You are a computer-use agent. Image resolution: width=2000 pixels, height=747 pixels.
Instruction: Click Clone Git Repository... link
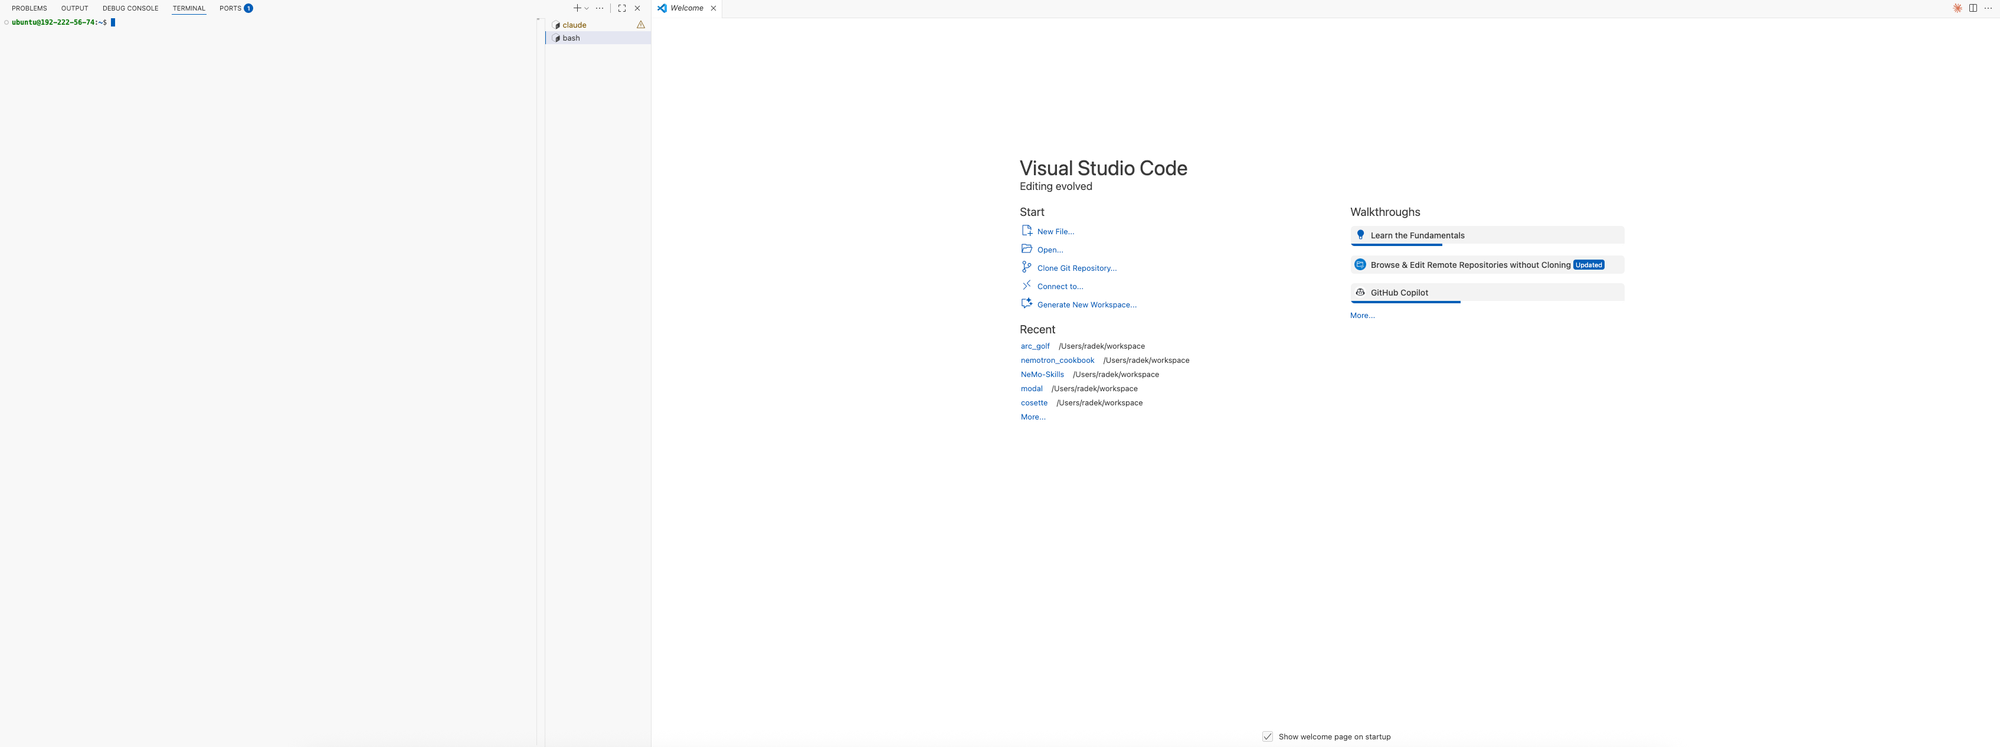(1077, 268)
